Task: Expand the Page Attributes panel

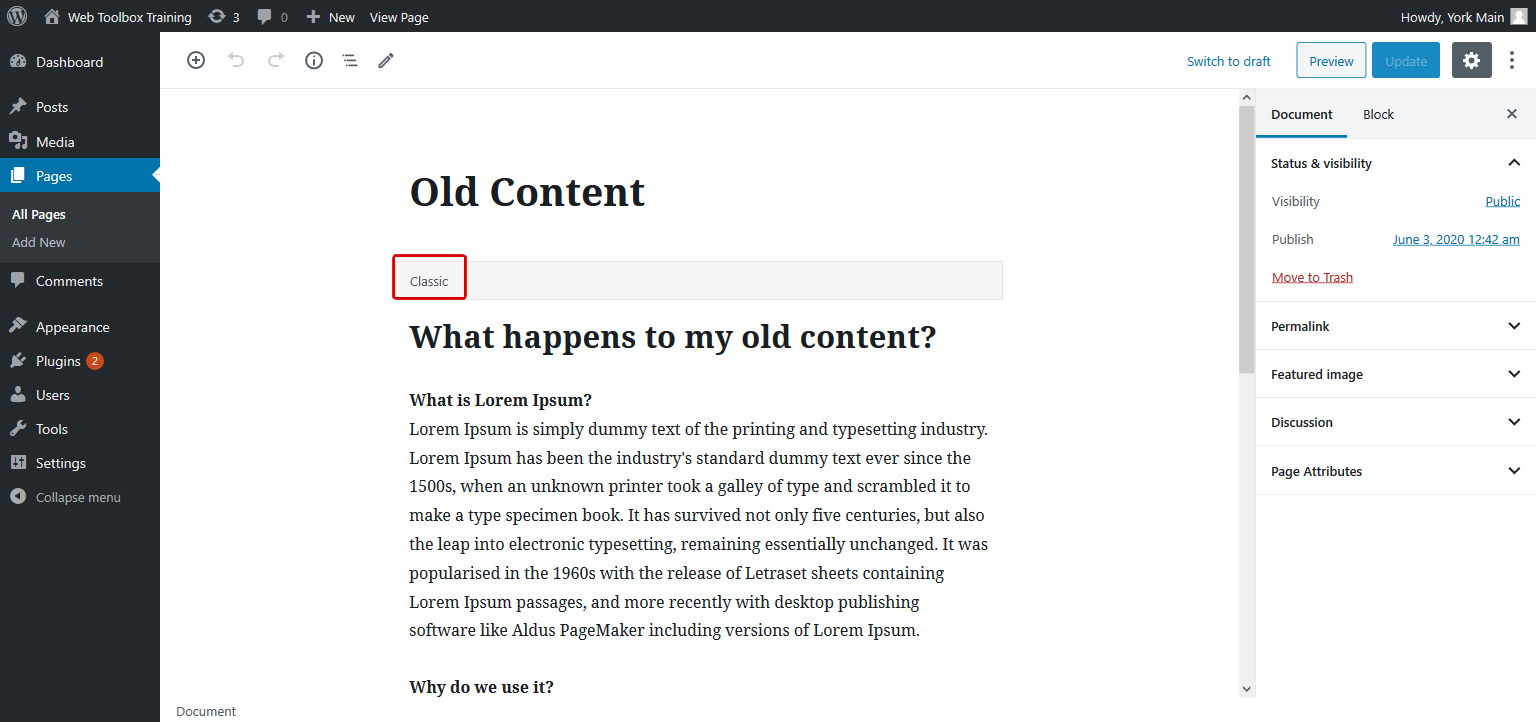Action: point(1396,471)
